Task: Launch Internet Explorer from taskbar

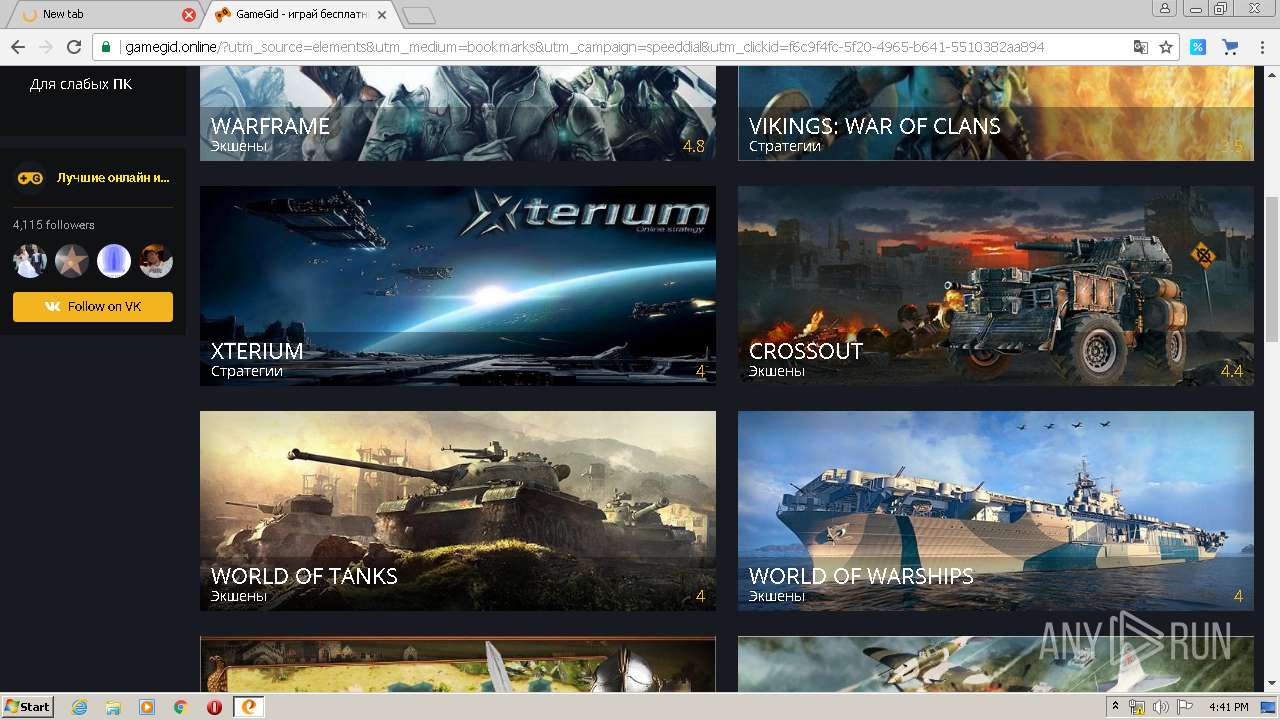Action: click(80, 707)
